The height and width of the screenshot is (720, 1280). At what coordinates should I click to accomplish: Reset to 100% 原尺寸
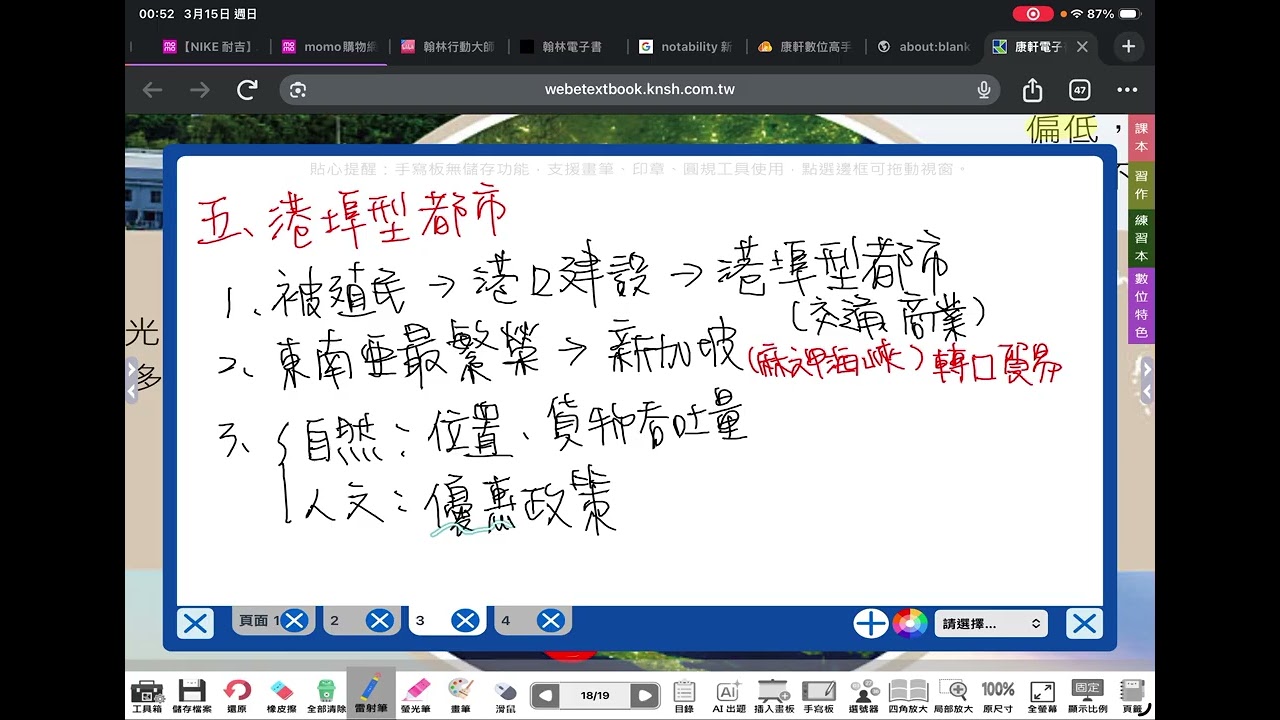point(998,695)
